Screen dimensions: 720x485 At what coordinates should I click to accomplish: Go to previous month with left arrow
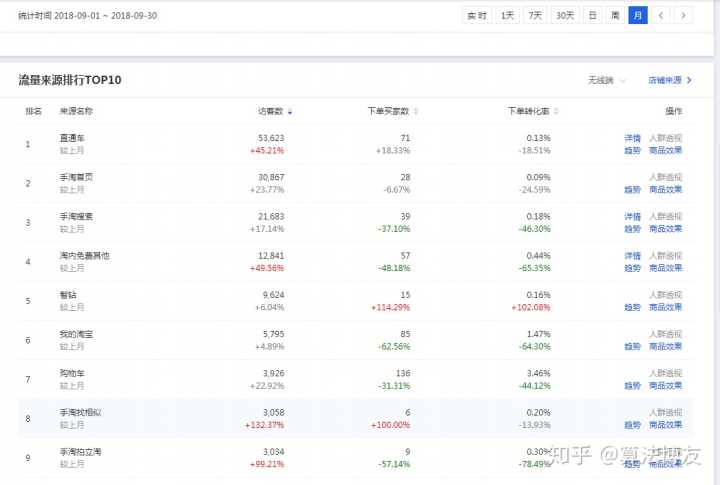coord(660,15)
